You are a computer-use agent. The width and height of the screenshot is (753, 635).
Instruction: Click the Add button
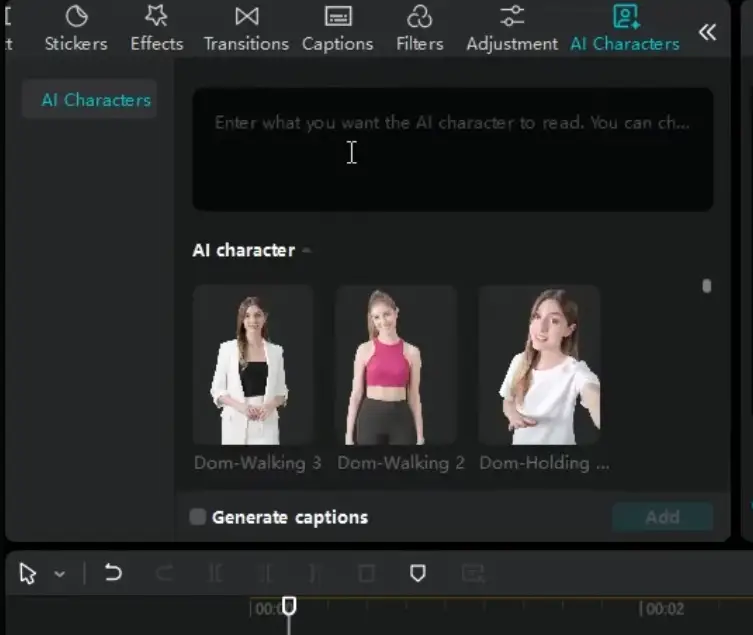[663, 517]
